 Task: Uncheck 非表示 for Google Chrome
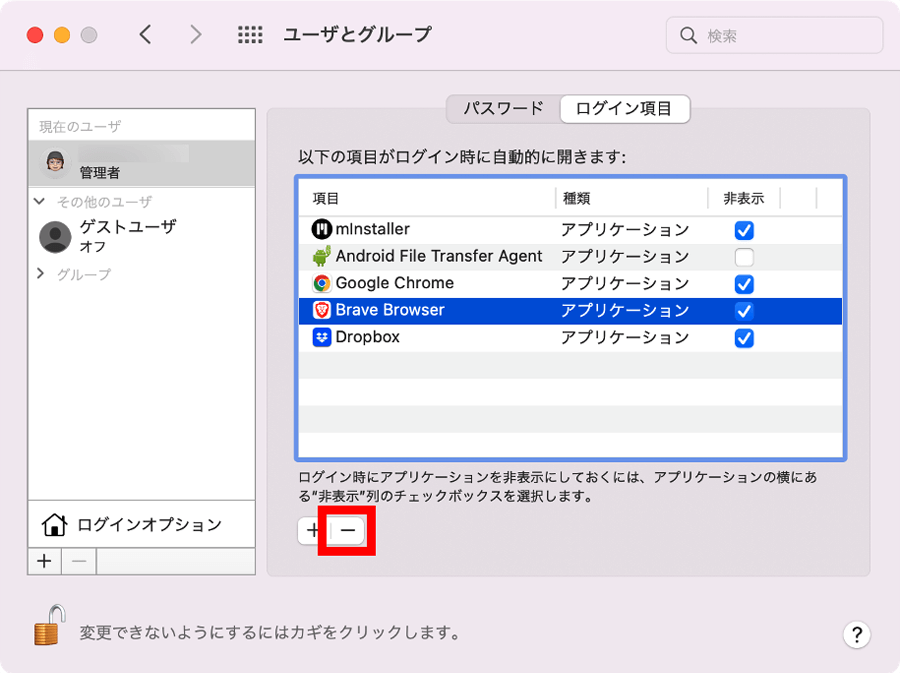pyautogui.click(x=744, y=284)
